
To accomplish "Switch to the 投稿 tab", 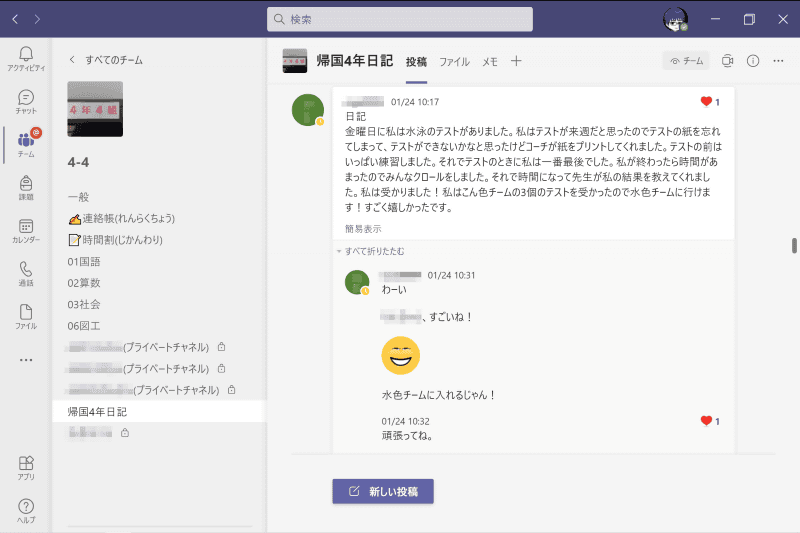I will (416, 62).
